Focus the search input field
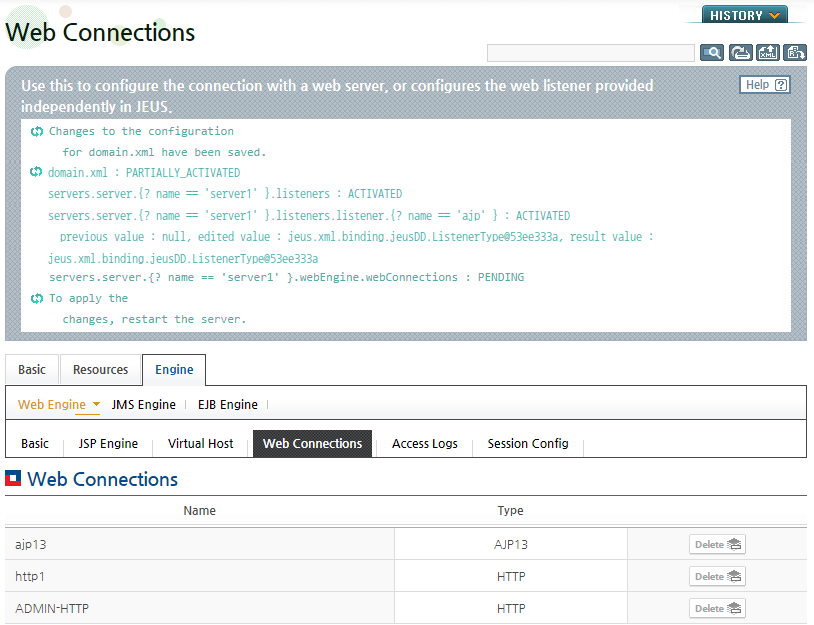Viewport: 814px width, 625px height. tap(590, 53)
